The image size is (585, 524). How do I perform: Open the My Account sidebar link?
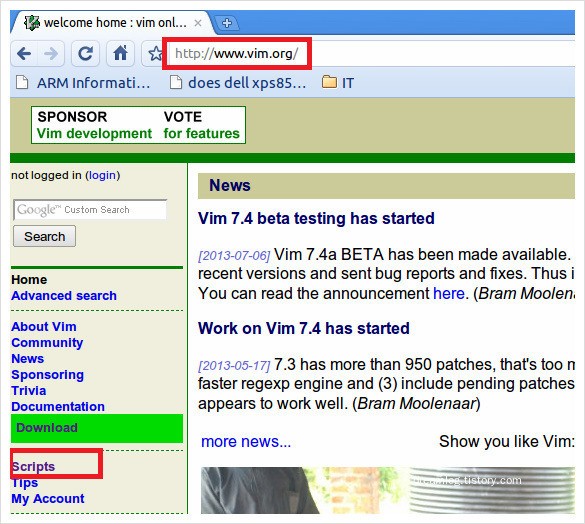click(x=48, y=499)
